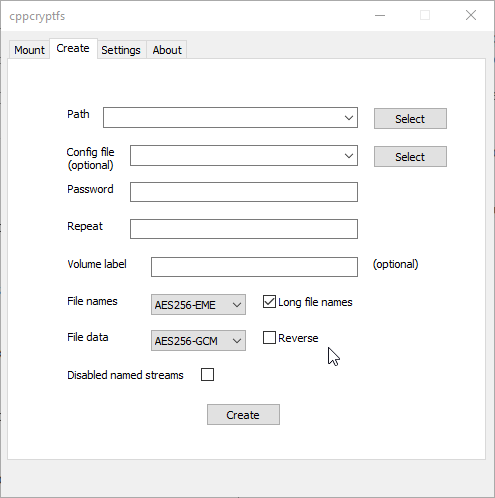This screenshot has width=495, height=498.
Task: Close the cppcryptfs window
Action: point(471,15)
